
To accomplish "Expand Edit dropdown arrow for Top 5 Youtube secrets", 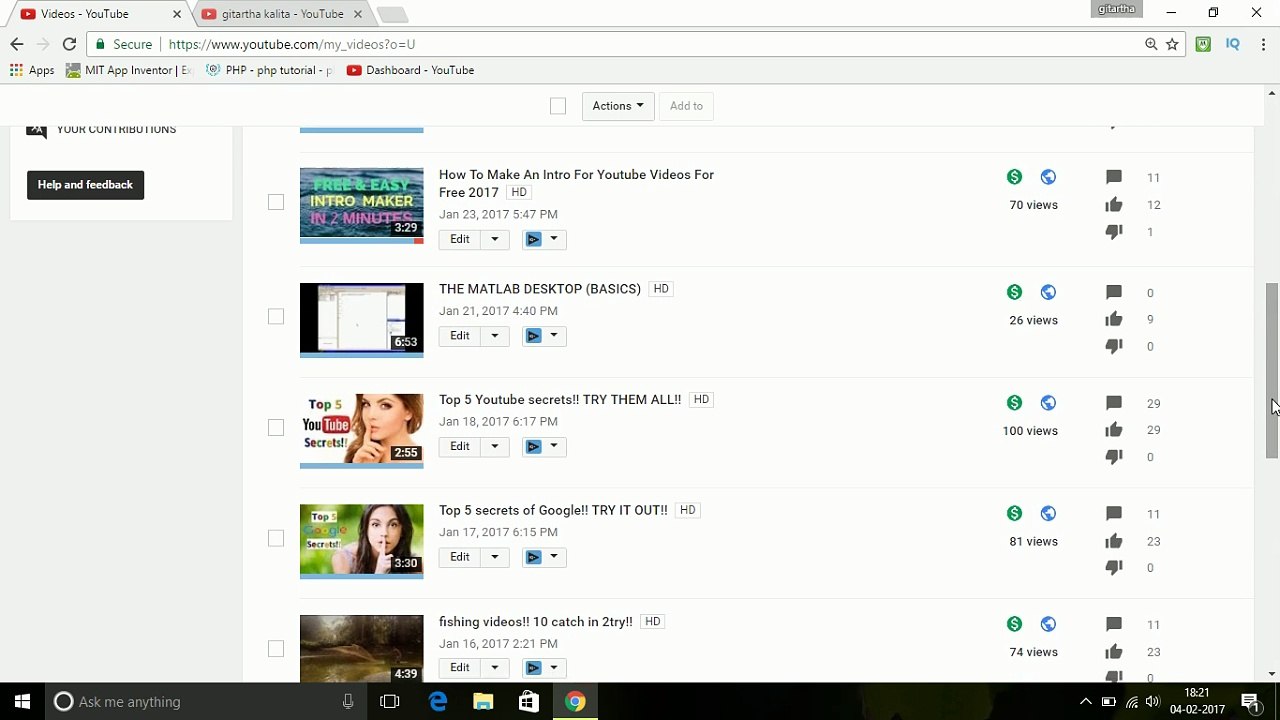I will pos(494,447).
